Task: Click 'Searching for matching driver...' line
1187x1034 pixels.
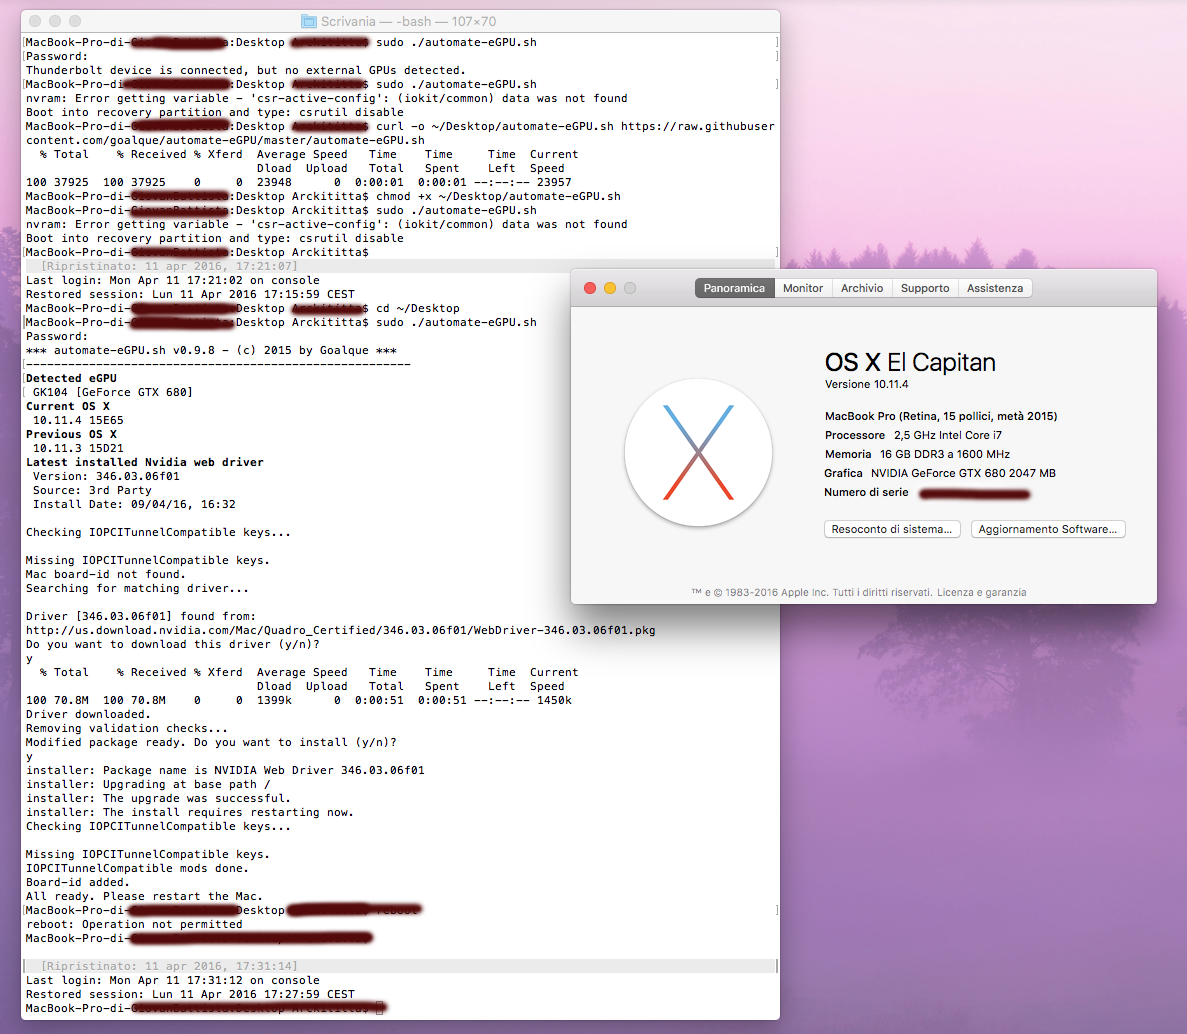Action: [x=138, y=588]
